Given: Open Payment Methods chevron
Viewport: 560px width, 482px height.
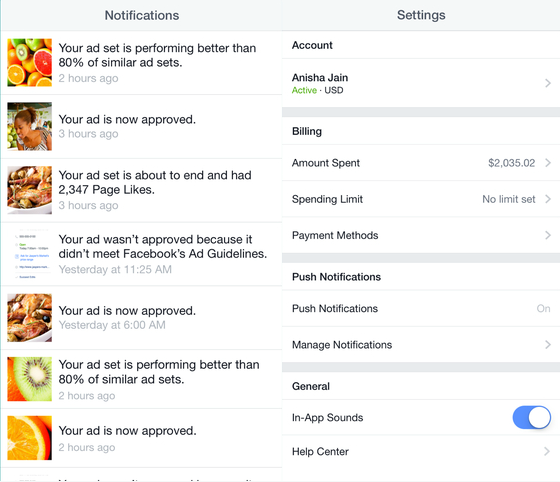Looking at the screenshot, I should tap(548, 235).
